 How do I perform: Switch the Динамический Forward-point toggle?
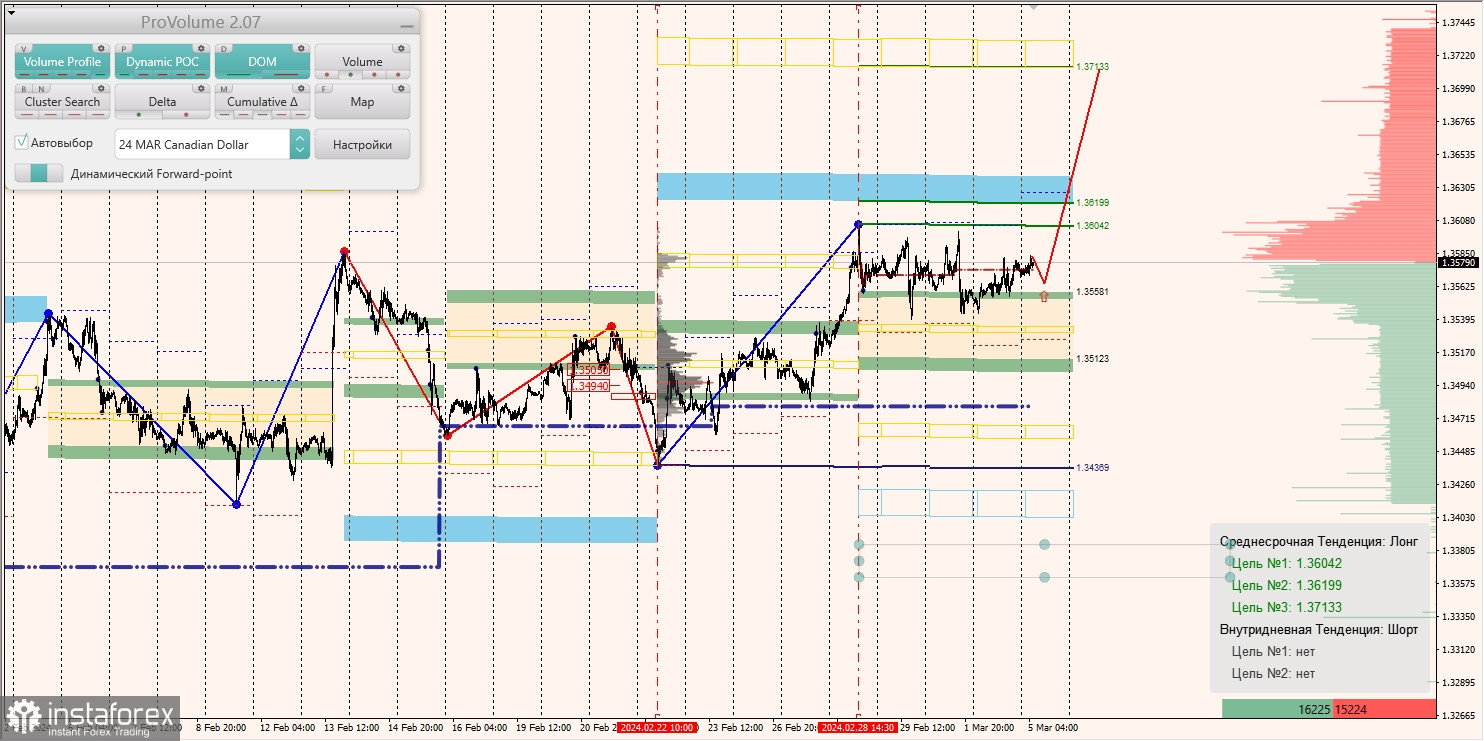39,173
